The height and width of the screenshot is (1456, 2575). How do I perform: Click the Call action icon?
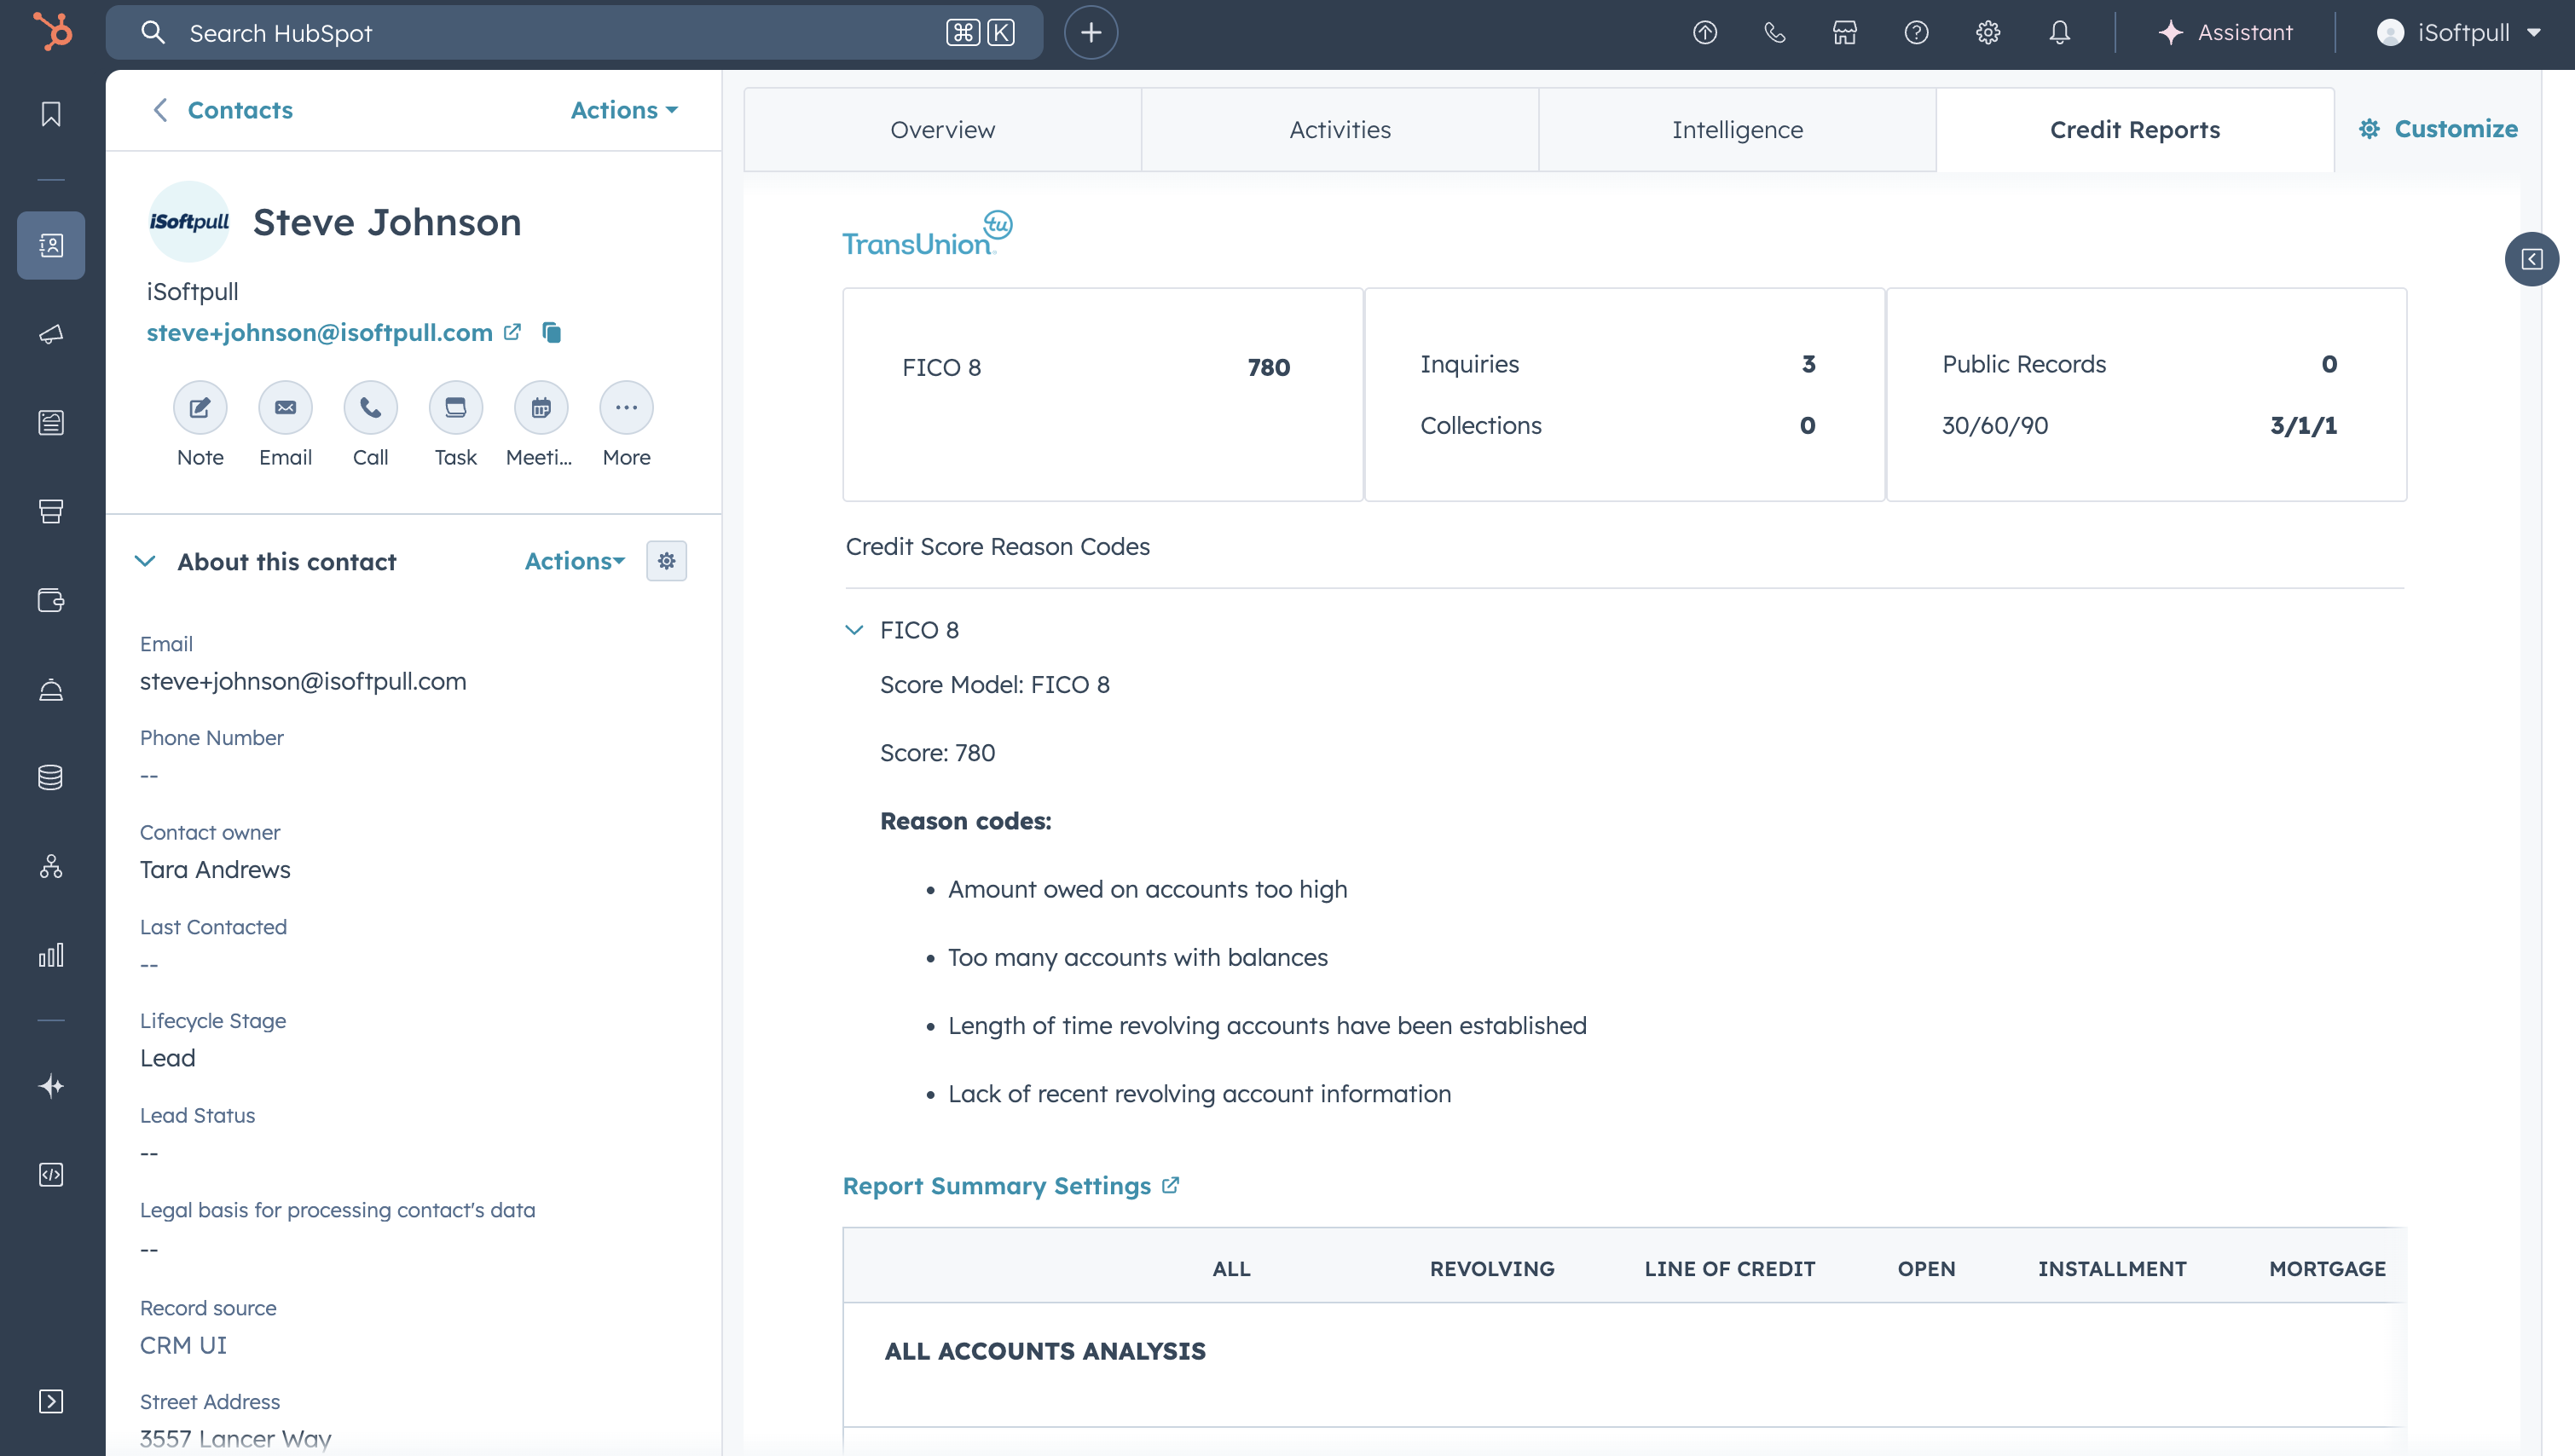[x=370, y=408]
